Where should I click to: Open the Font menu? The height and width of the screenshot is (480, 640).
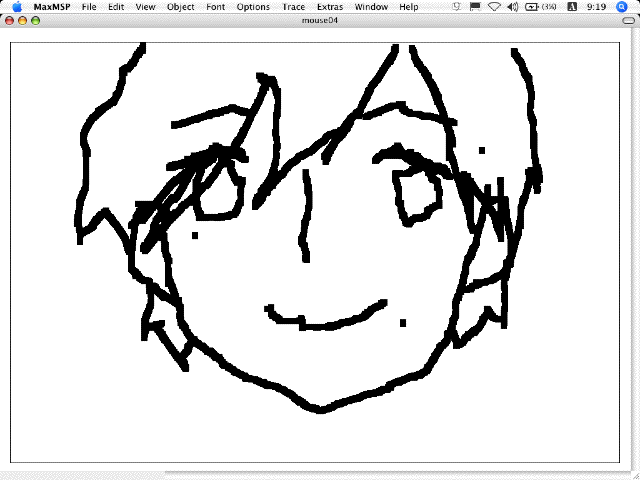tap(216, 7)
